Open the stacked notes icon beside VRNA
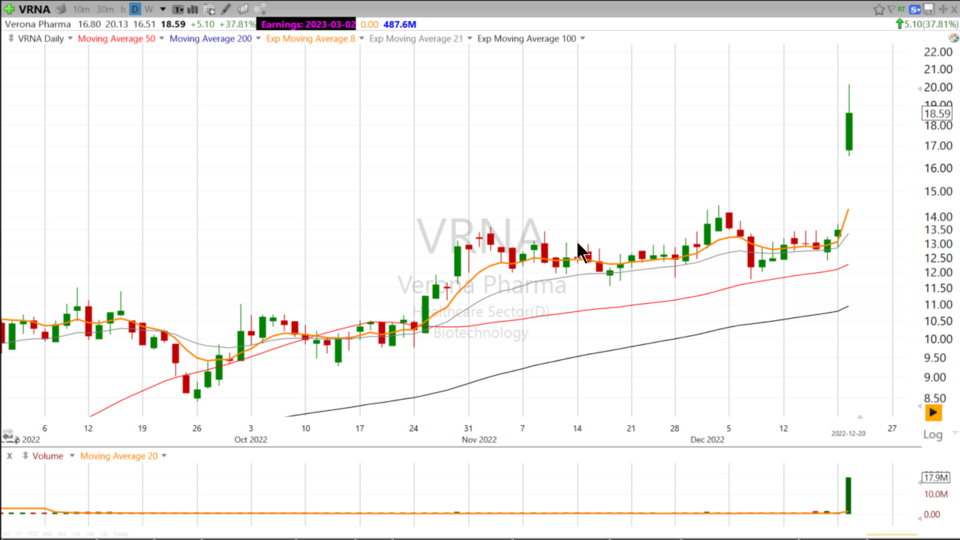This screenshot has height=540, width=960. [x=61, y=9]
